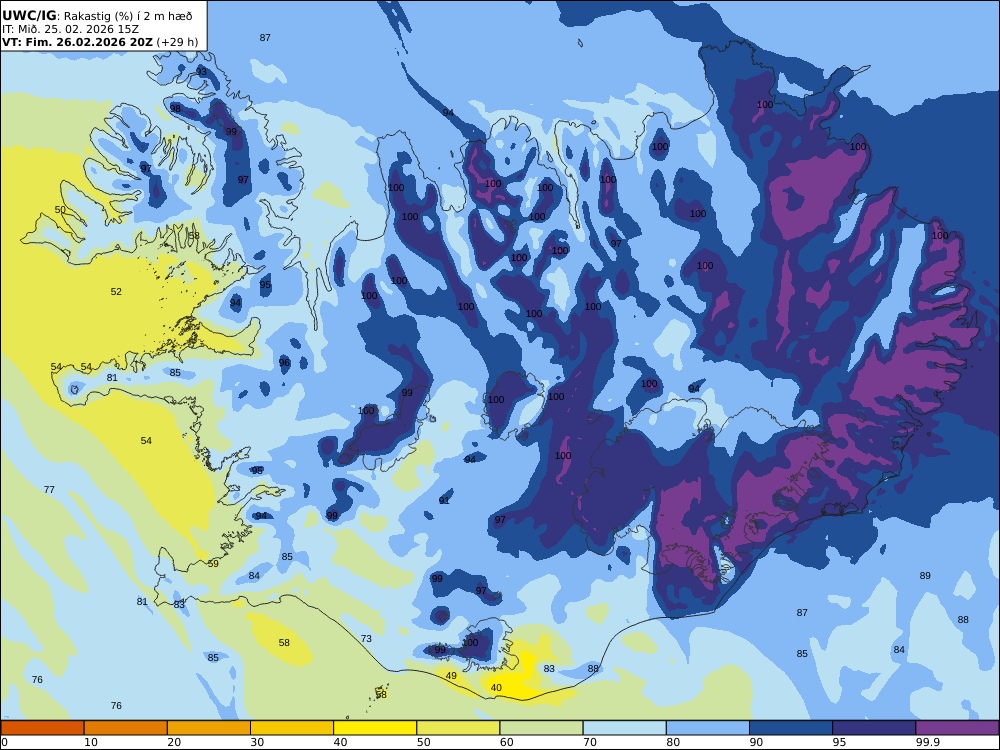Viewport: 1000px width, 750px height.
Task: Click the dark blue 90–95 legend swatch
Action: point(791,728)
